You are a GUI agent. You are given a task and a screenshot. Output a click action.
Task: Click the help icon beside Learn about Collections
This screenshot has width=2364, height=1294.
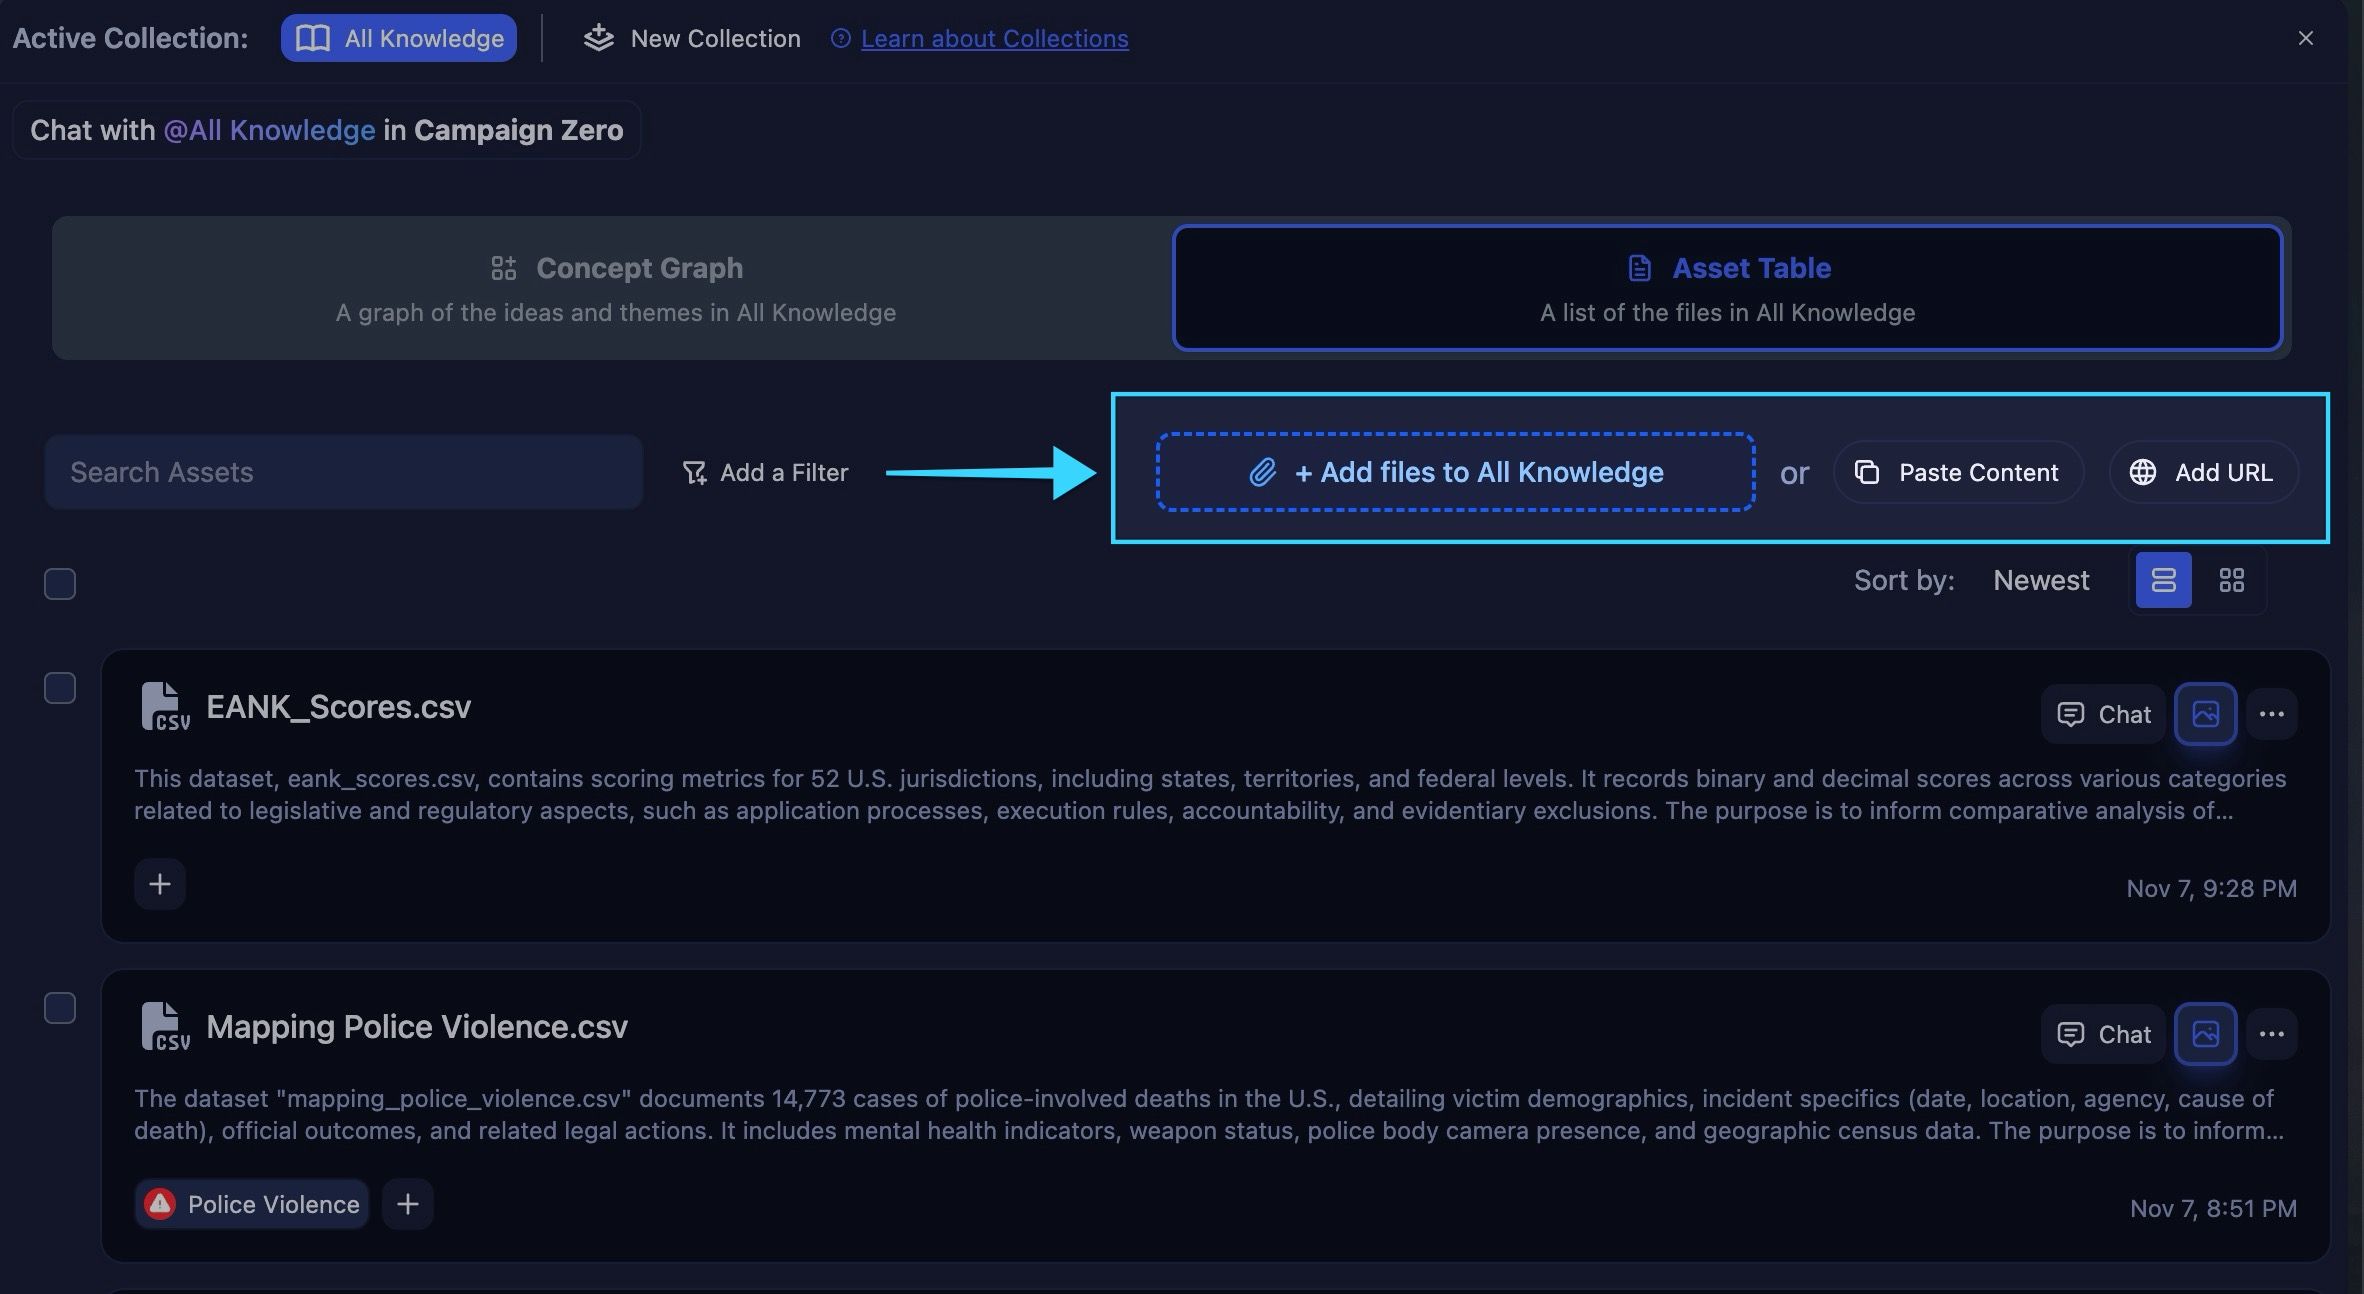click(841, 38)
